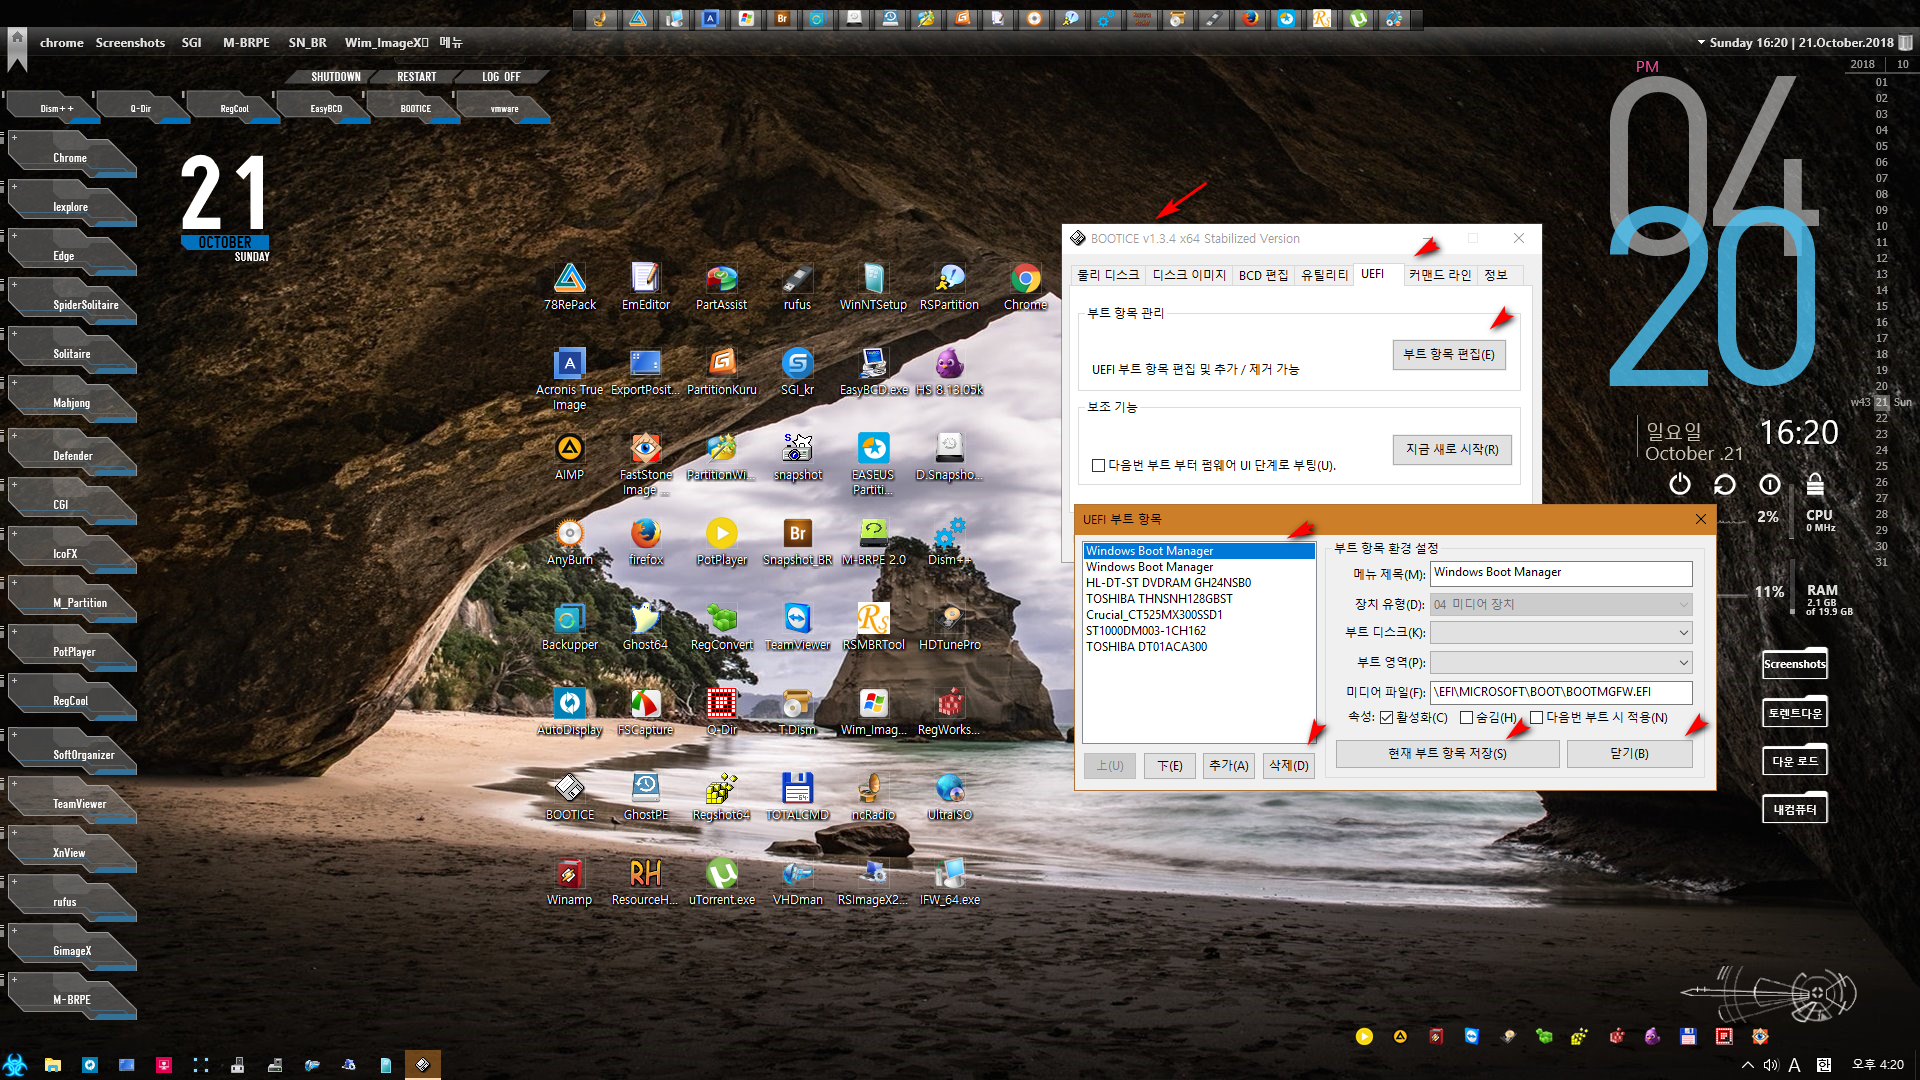The width and height of the screenshot is (1920, 1080).
Task: Open the 유틸리티 tab
Action: [1324, 275]
